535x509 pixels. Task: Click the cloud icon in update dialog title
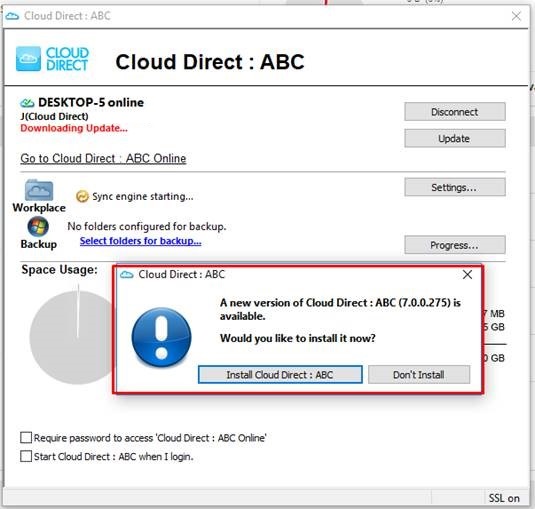point(127,275)
